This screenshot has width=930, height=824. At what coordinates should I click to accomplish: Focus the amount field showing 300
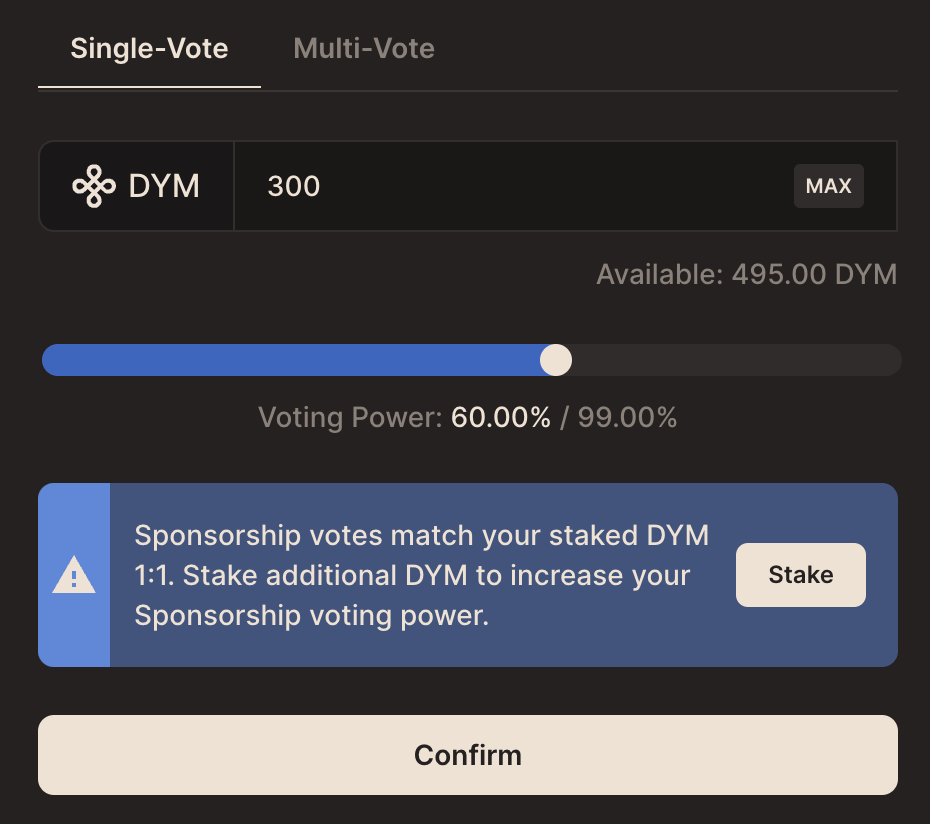pyautogui.click(x=513, y=186)
